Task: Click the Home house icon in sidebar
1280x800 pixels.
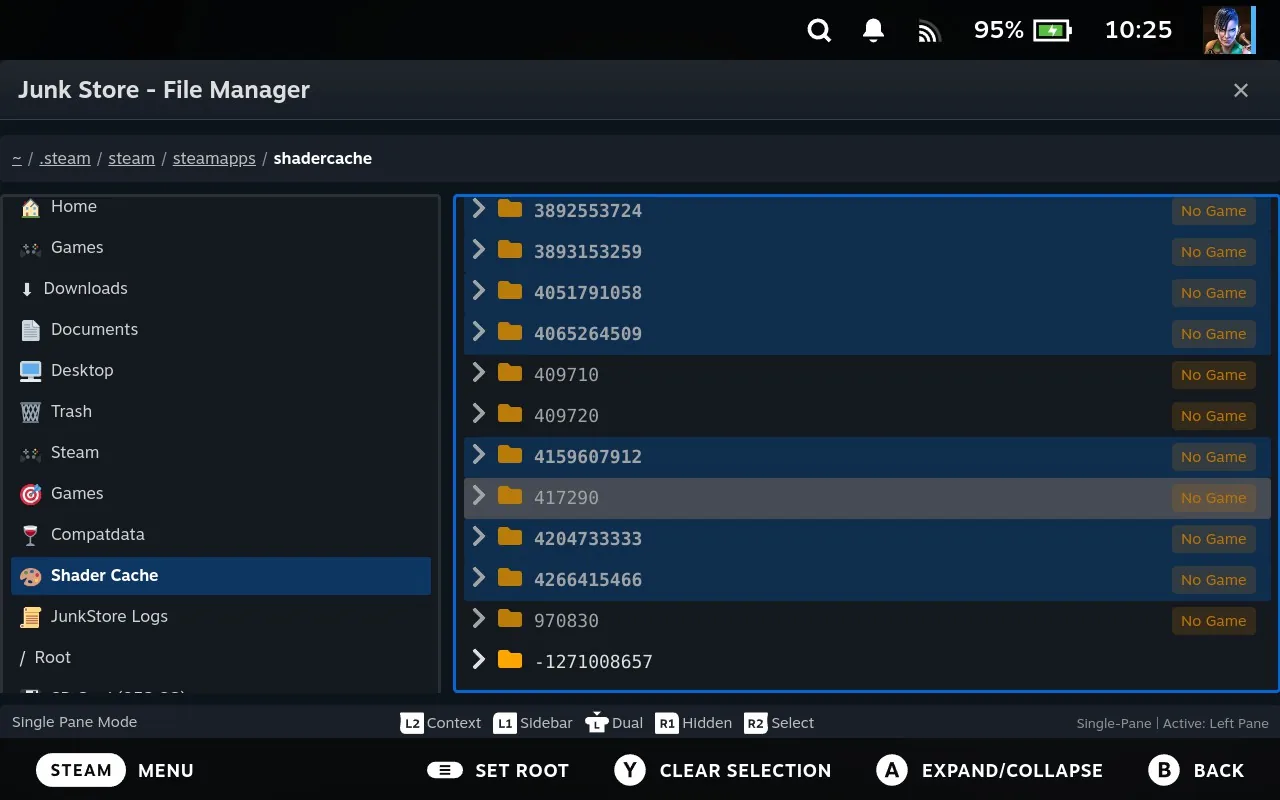Action: point(31,207)
